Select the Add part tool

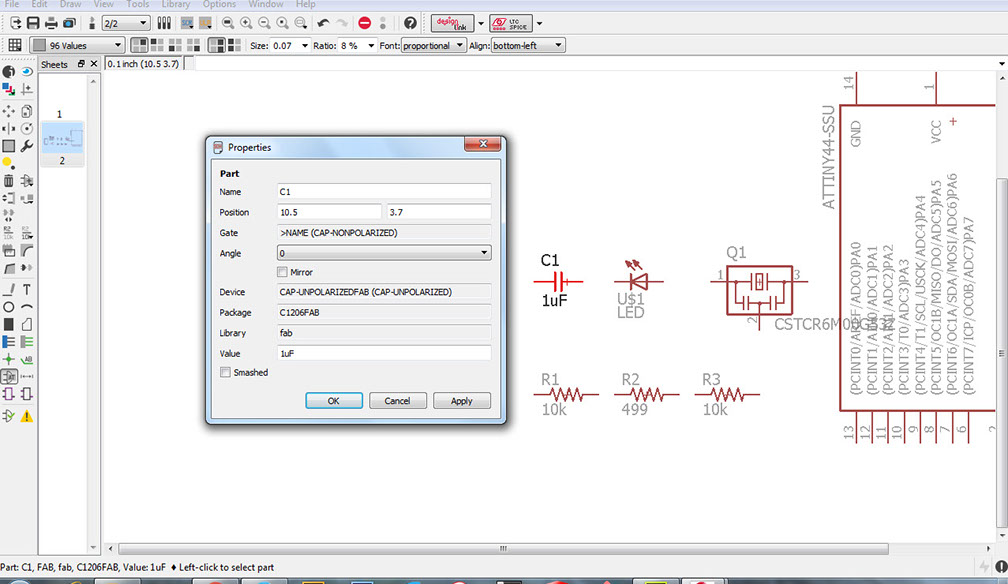26,181
